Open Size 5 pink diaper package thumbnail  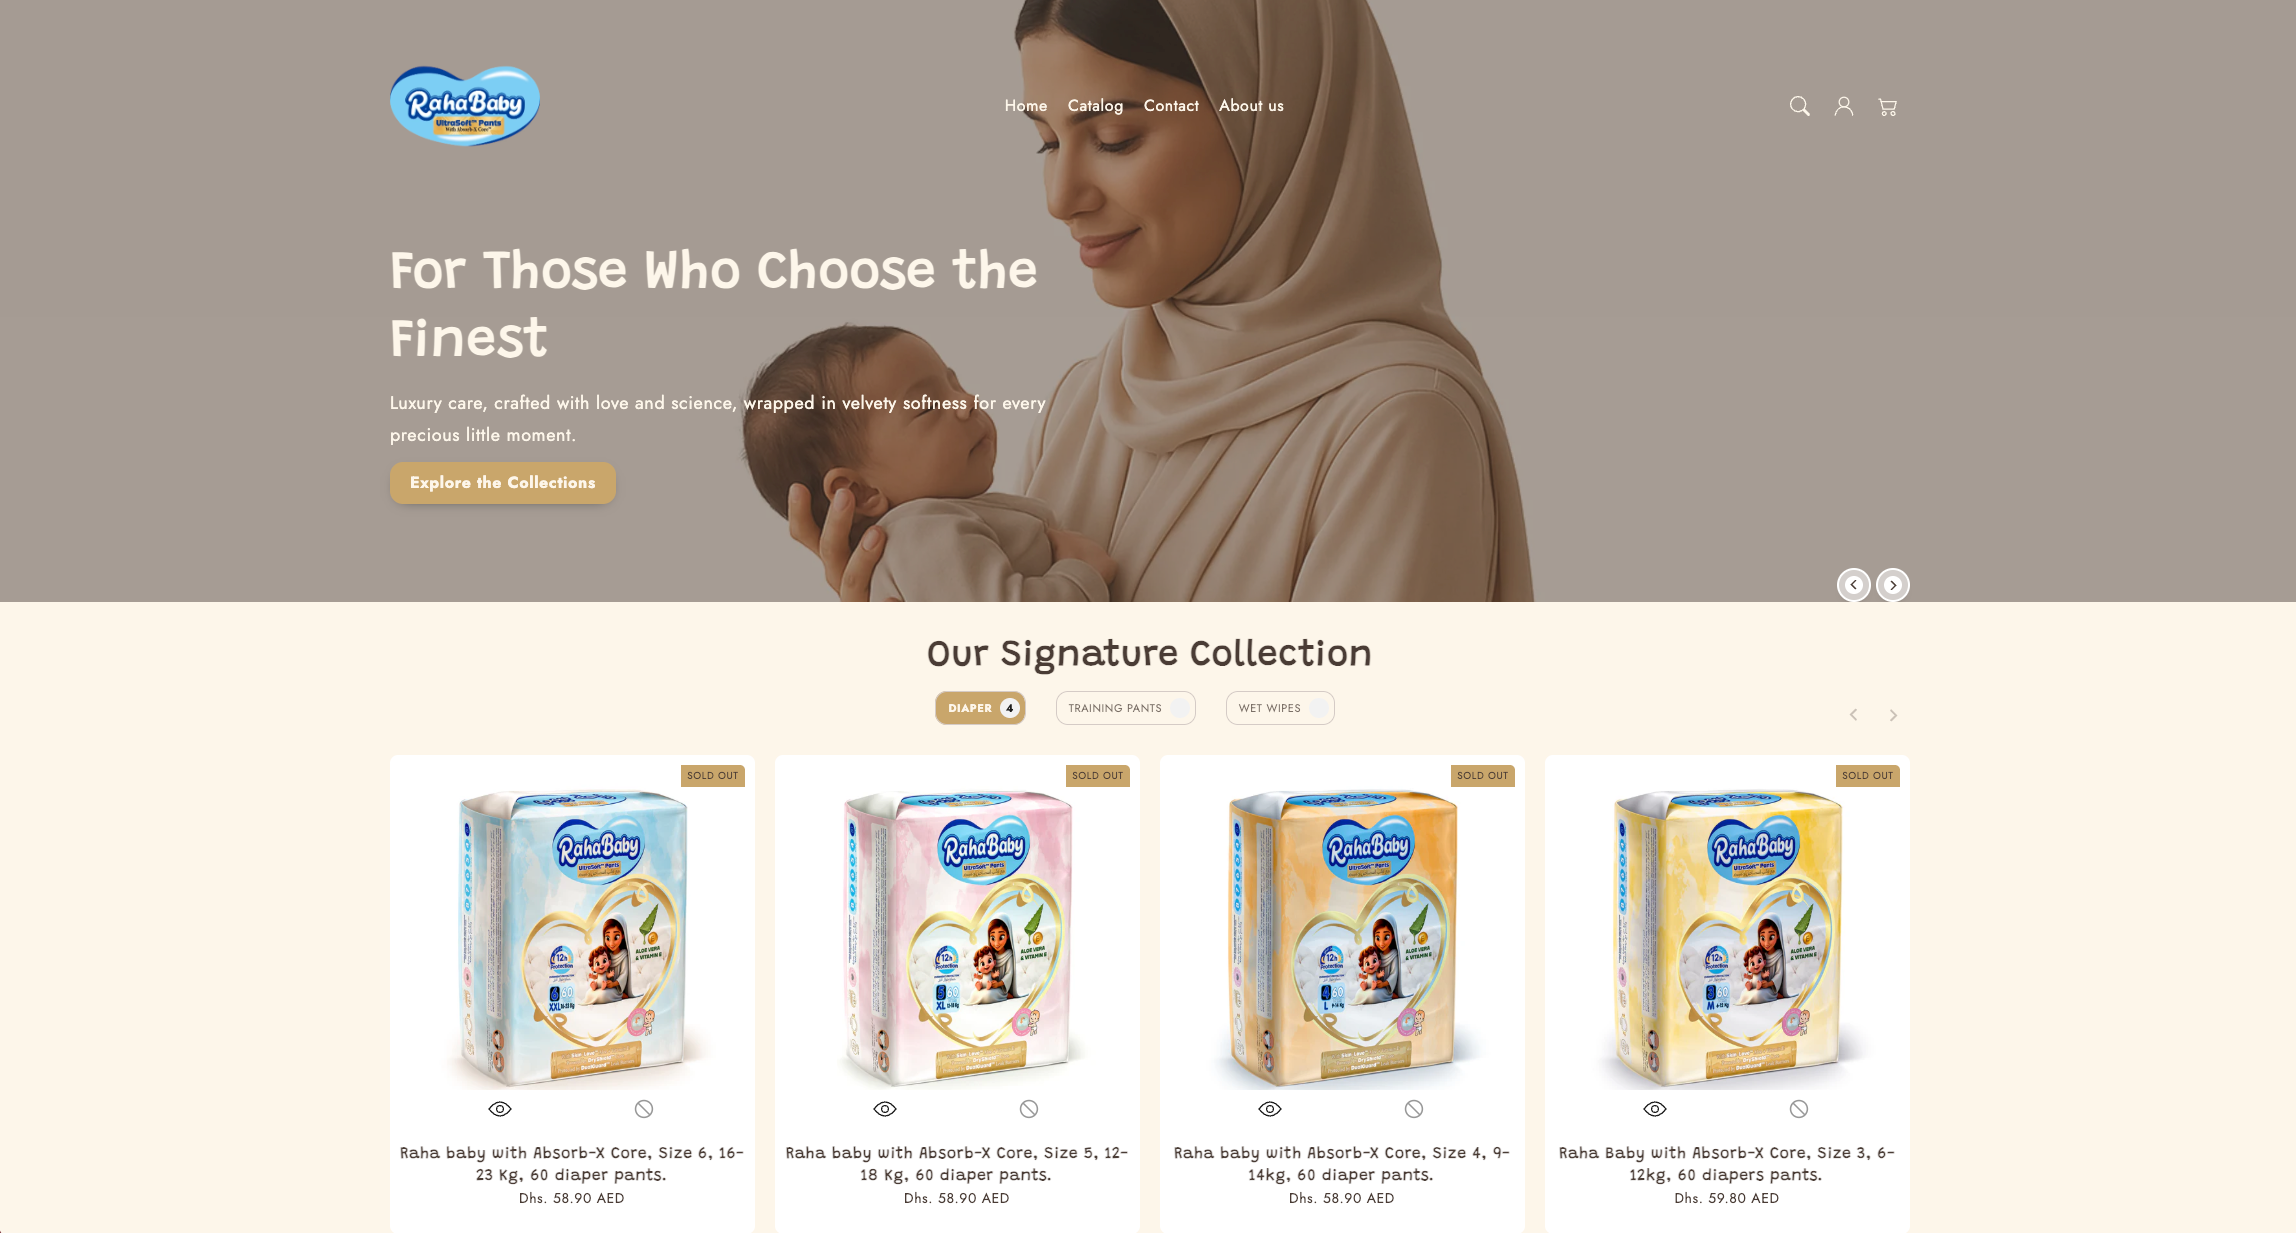click(957, 938)
